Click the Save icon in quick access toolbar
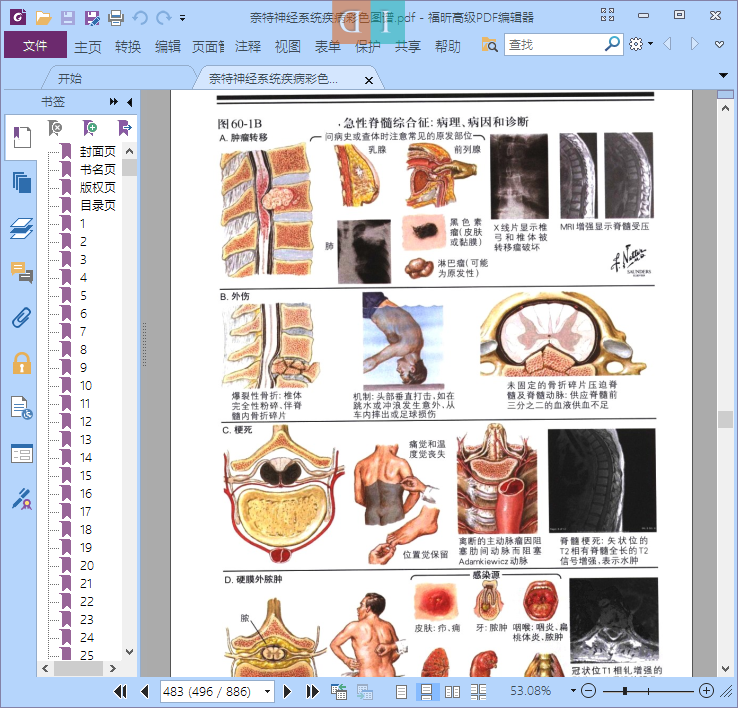738x708 pixels. click(68, 18)
